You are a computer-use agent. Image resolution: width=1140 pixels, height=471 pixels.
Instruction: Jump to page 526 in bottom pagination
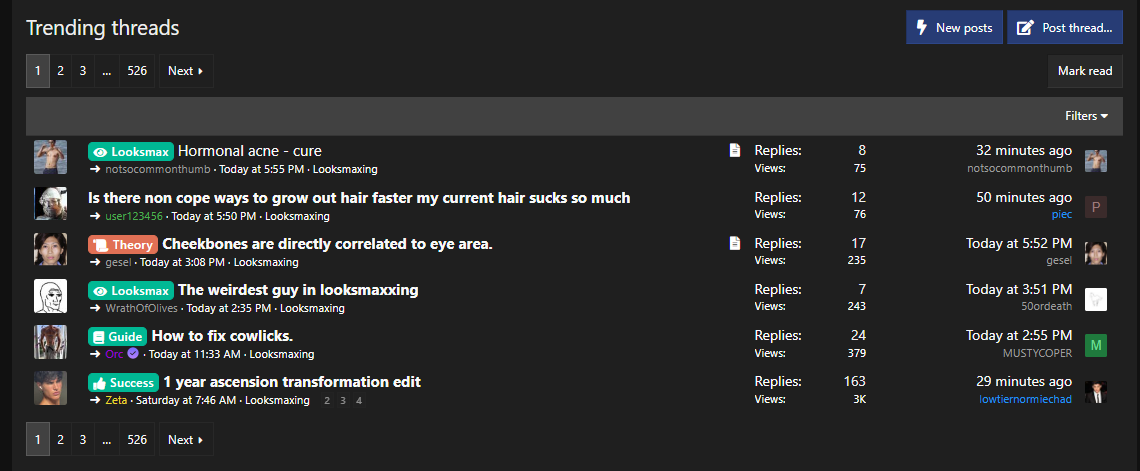click(137, 439)
